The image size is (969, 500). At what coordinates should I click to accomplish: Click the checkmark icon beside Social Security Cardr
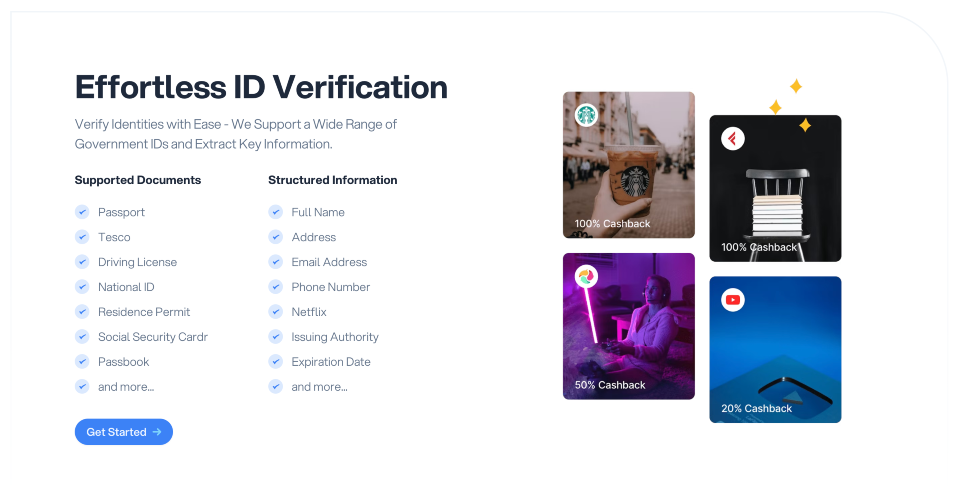point(82,337)
